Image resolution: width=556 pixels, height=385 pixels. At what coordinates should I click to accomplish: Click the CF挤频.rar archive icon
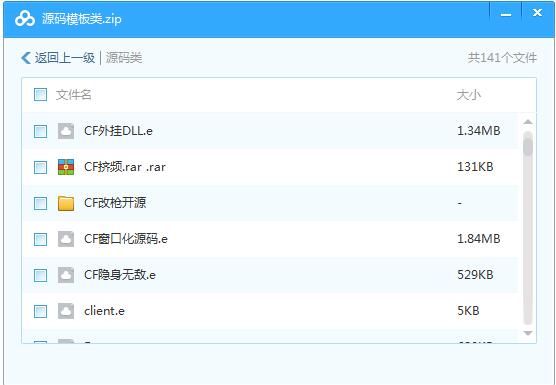pyautogui.click(x=66, y=167)
